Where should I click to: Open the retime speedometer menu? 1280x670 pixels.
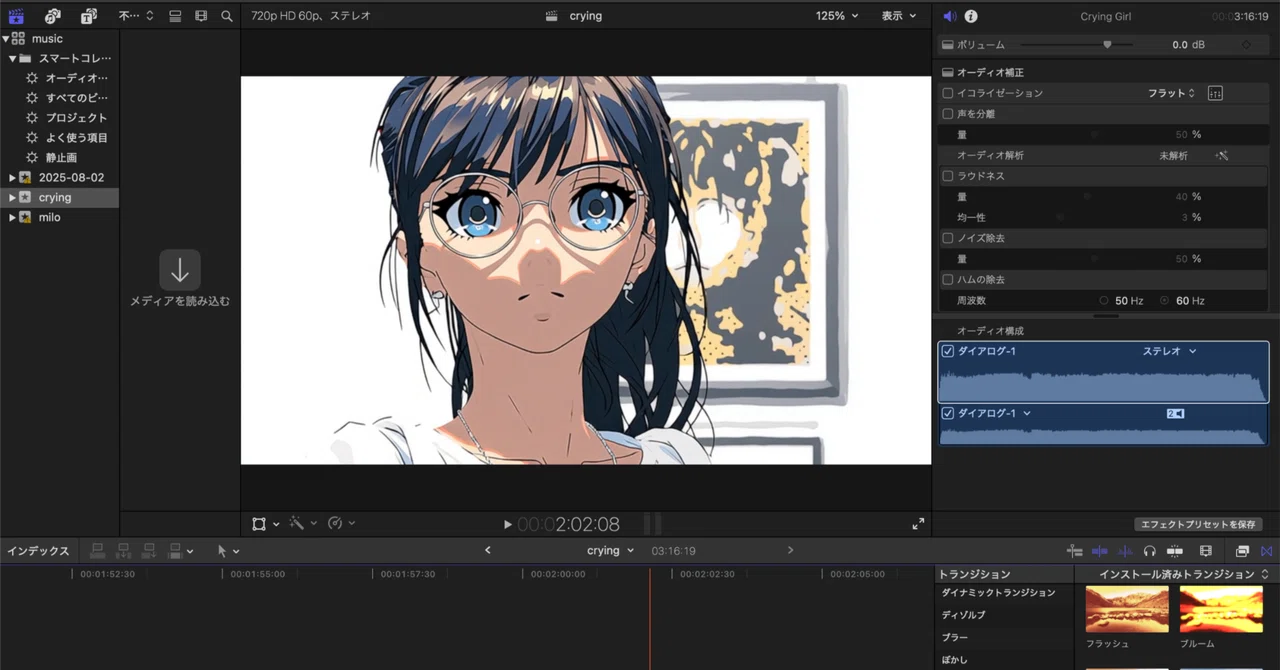(341, 524)
